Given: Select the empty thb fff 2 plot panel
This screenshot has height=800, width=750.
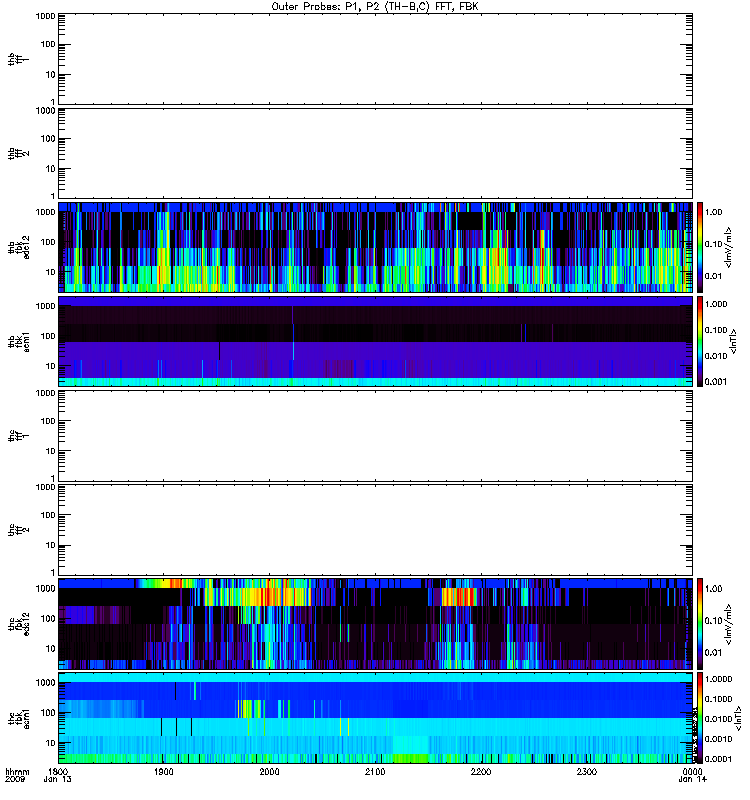Looking at the screenshot, I should pyautogui.click(x=375, y=154).
